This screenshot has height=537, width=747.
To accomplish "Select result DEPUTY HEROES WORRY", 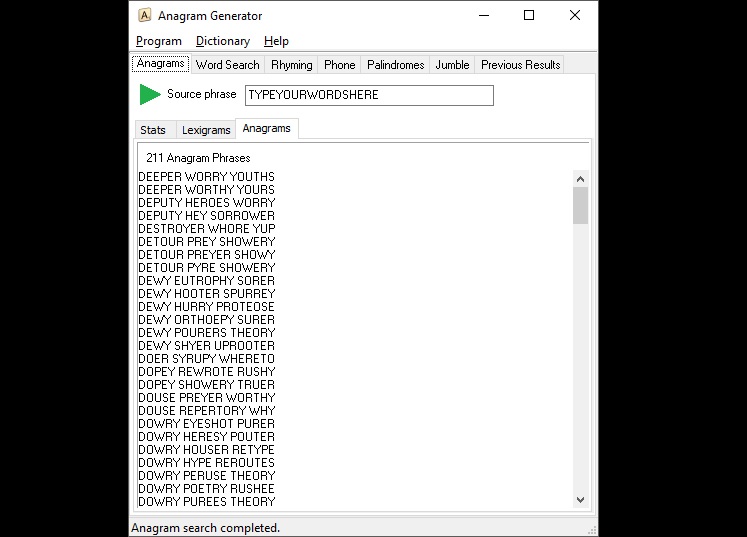I will (206, 203).
